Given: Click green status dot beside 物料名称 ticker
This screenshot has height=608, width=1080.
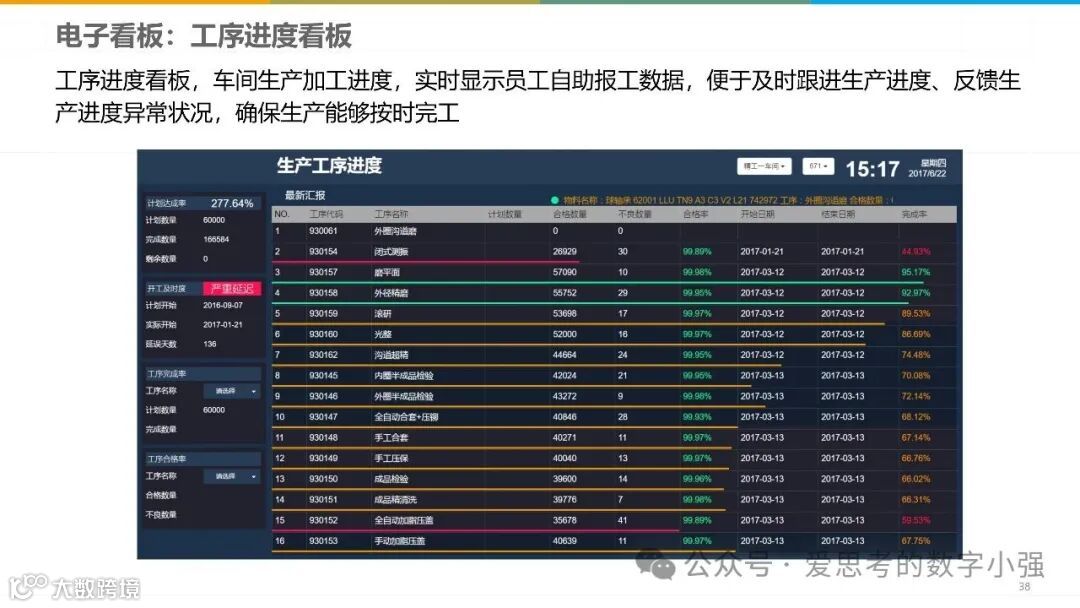Looking at the screenshot, I should point(554,200).
